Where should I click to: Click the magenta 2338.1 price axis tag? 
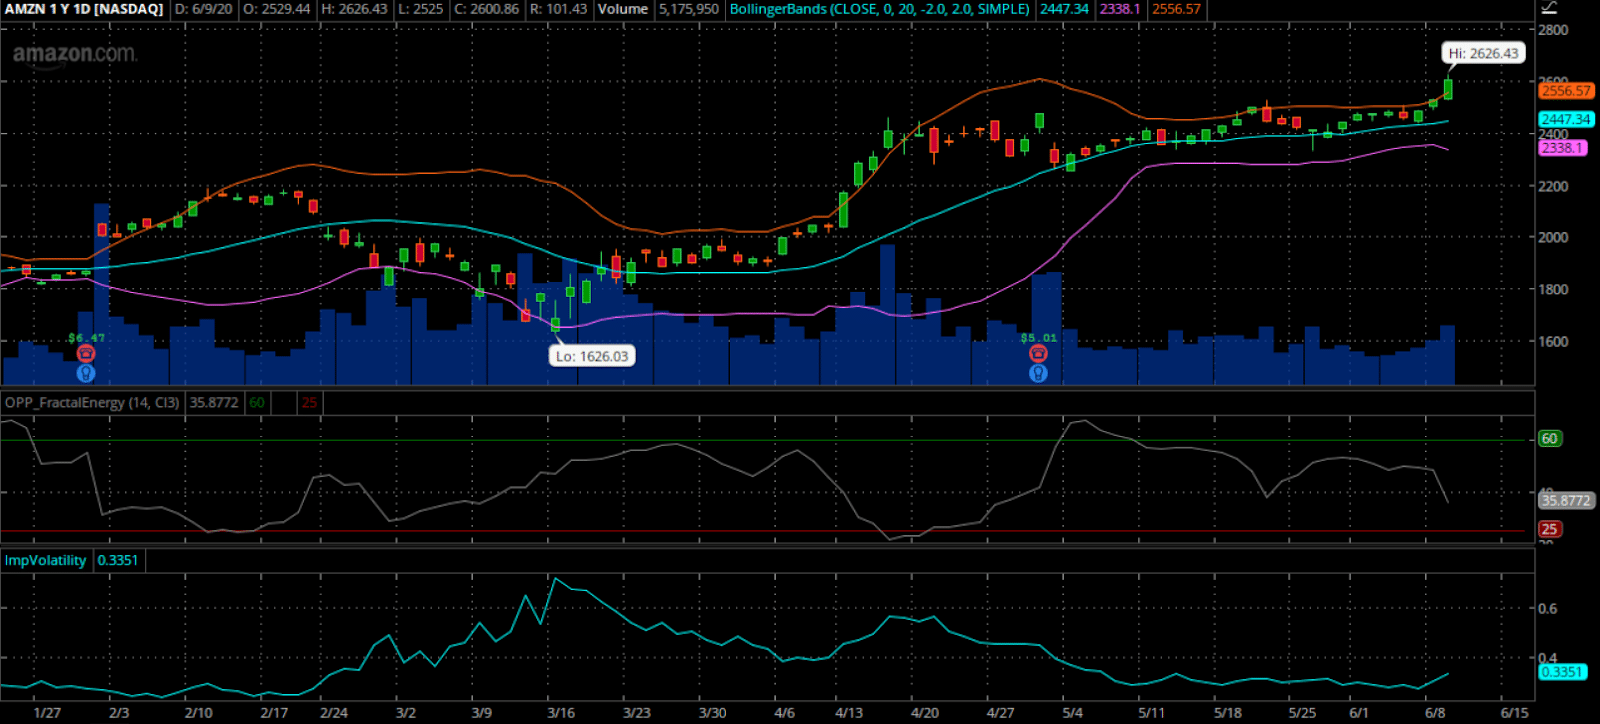pyautogui.click(x=1562, y=148)
